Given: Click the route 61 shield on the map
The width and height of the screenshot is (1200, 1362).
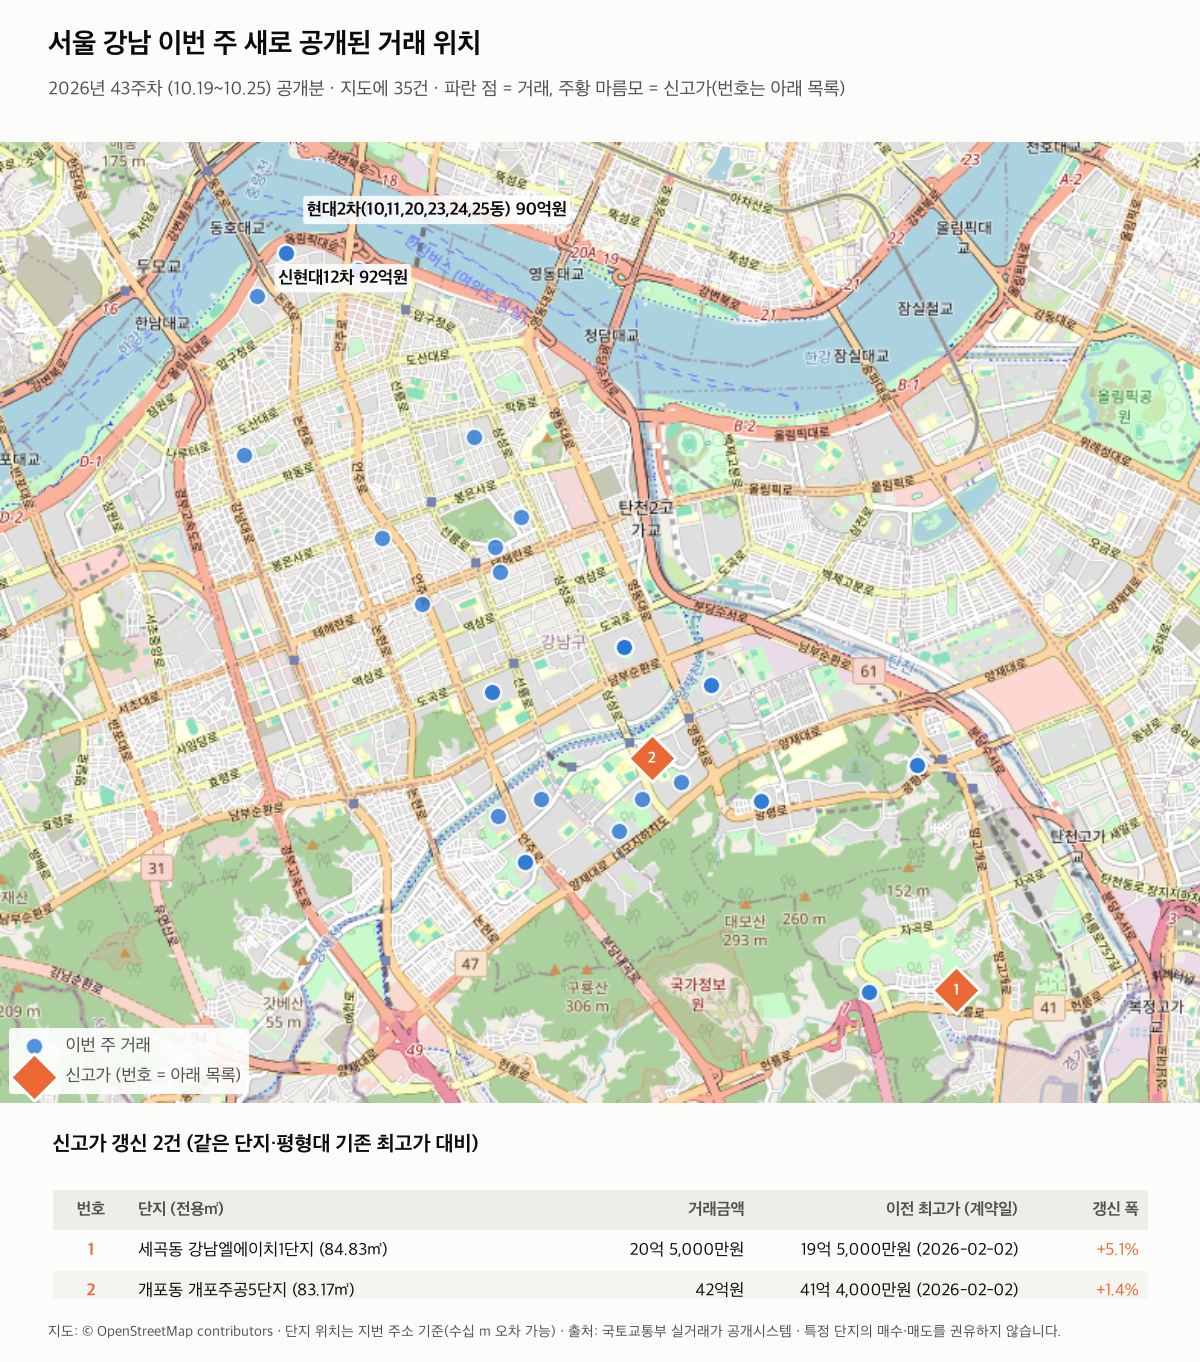Looking at the screenshot, I should (x=868, y=671).
